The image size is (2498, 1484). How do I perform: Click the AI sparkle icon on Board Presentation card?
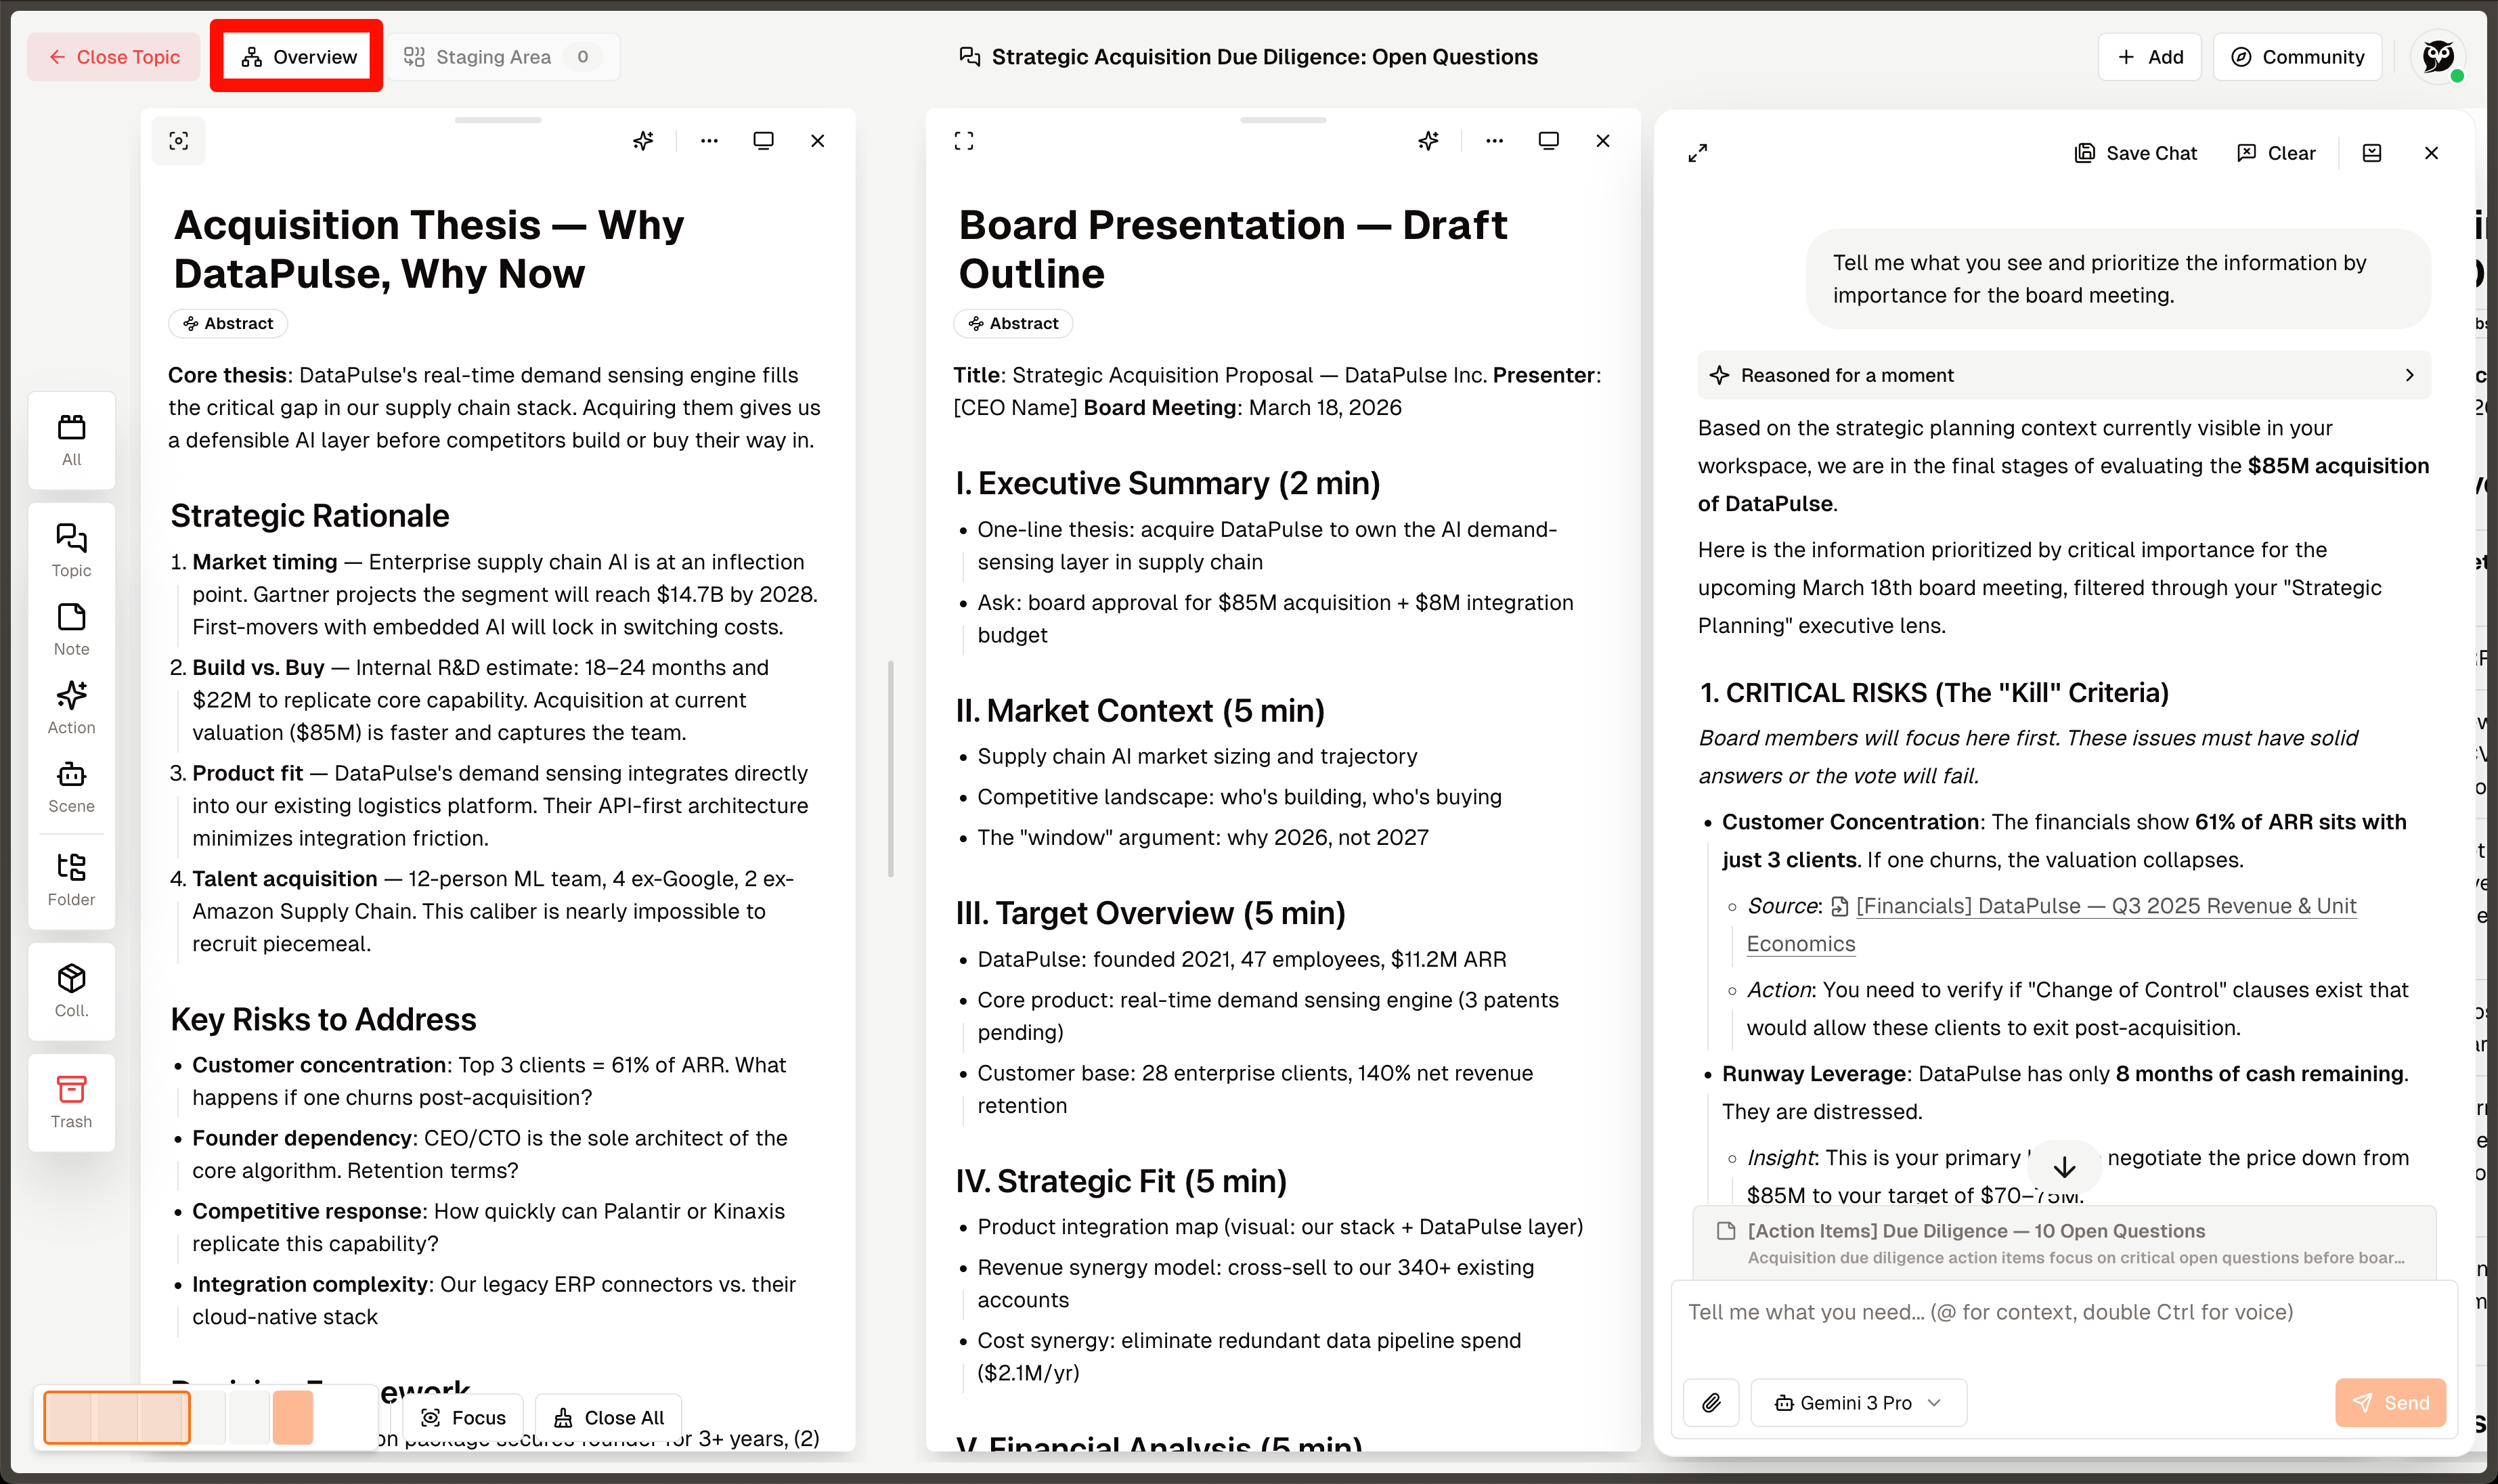click(1428, 141)
